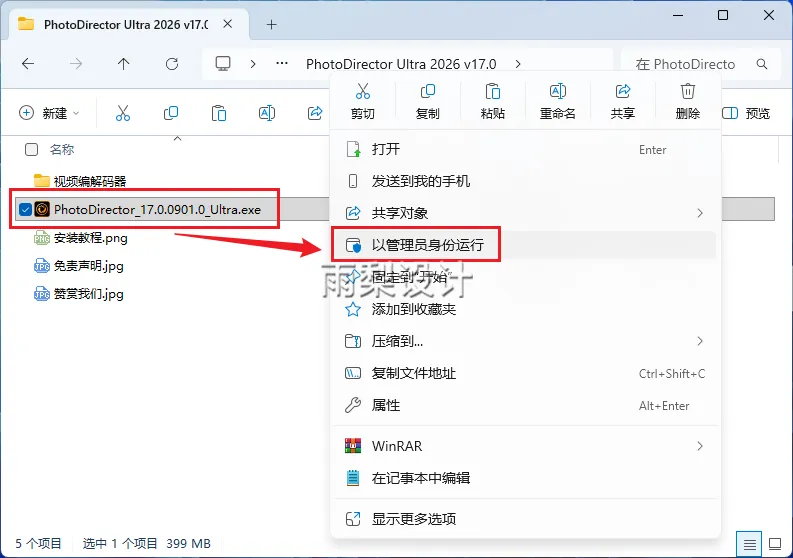Viewport: 793px width, 558px height.
Task: Click chevron after the PC icon
Action: pos(253,64)
